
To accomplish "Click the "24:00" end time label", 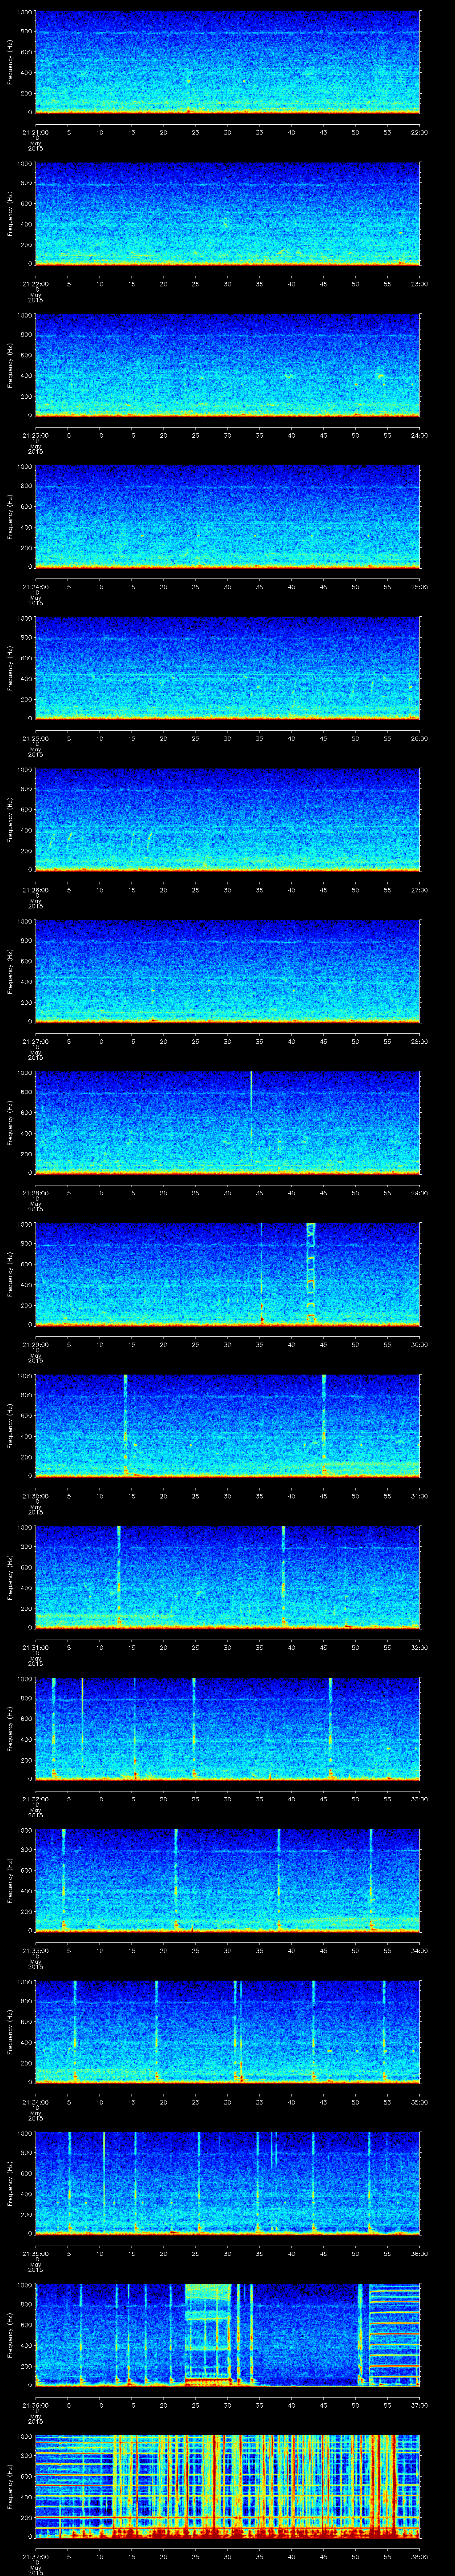I will [420, 434].
